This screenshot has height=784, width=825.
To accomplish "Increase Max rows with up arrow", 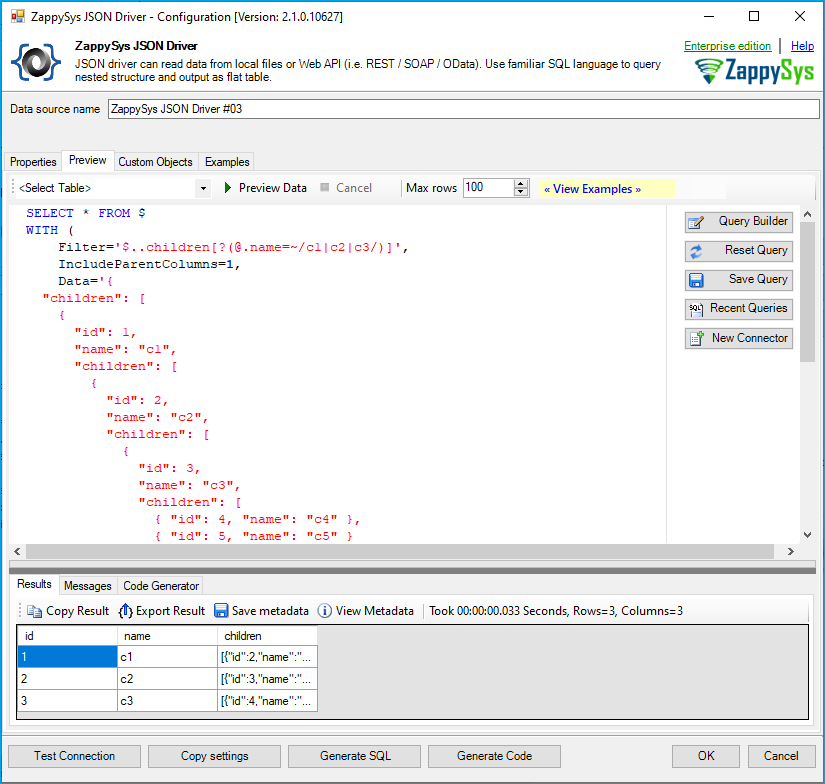I will point(521,184).
